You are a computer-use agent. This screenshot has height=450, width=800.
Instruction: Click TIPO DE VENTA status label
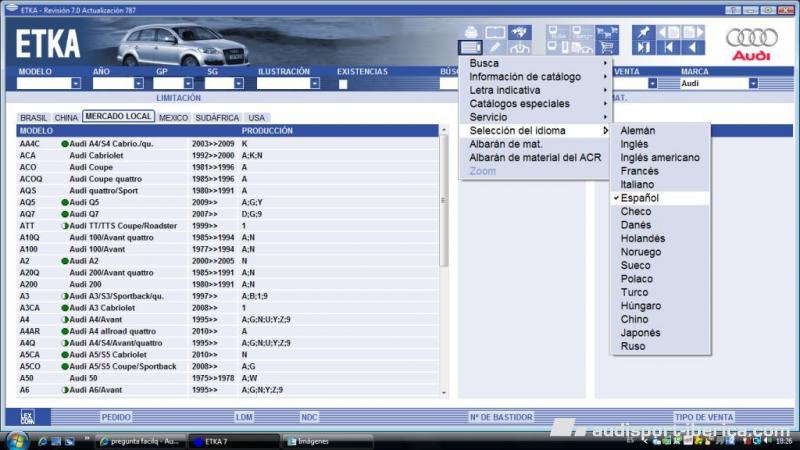click(704, 417)
